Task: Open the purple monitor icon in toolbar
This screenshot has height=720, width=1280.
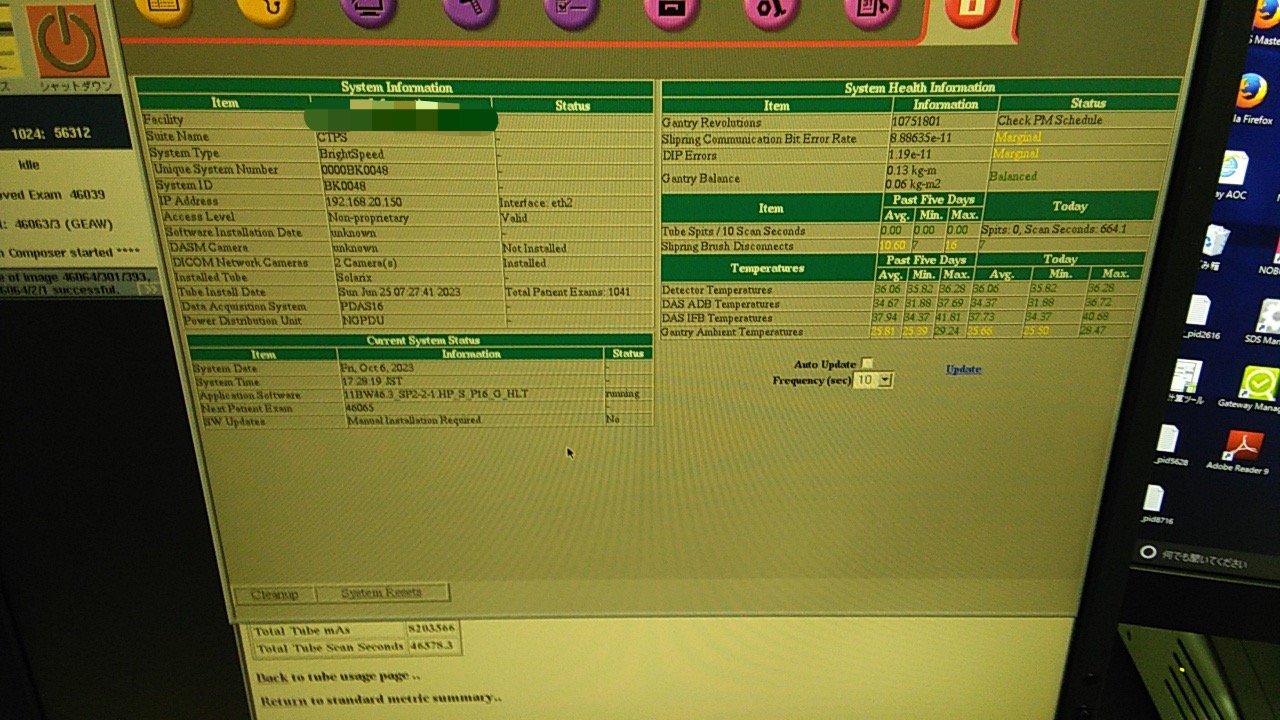Action: (368, 8)
